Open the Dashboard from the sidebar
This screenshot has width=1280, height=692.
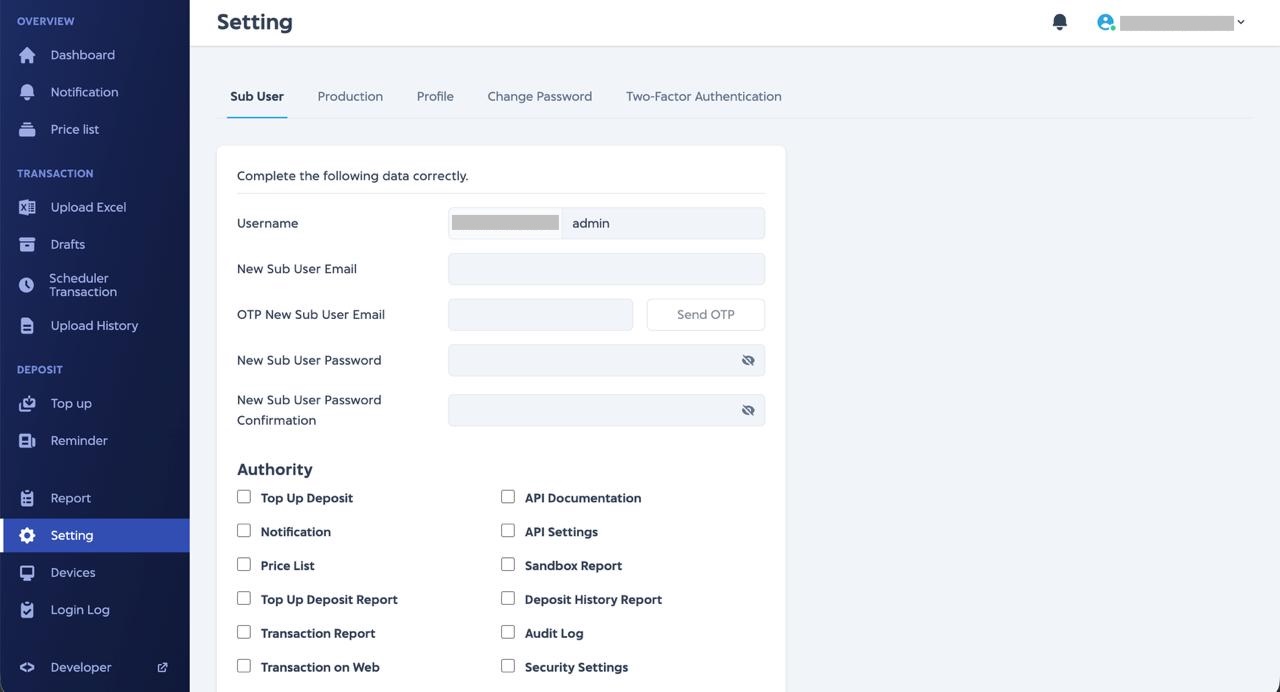pos(82,55)
